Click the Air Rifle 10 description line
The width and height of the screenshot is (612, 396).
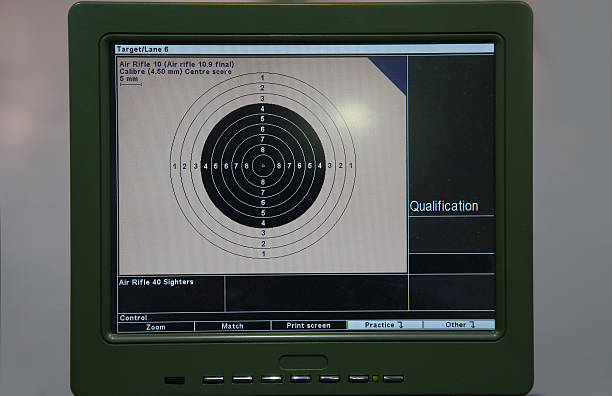tap(176, 64)
